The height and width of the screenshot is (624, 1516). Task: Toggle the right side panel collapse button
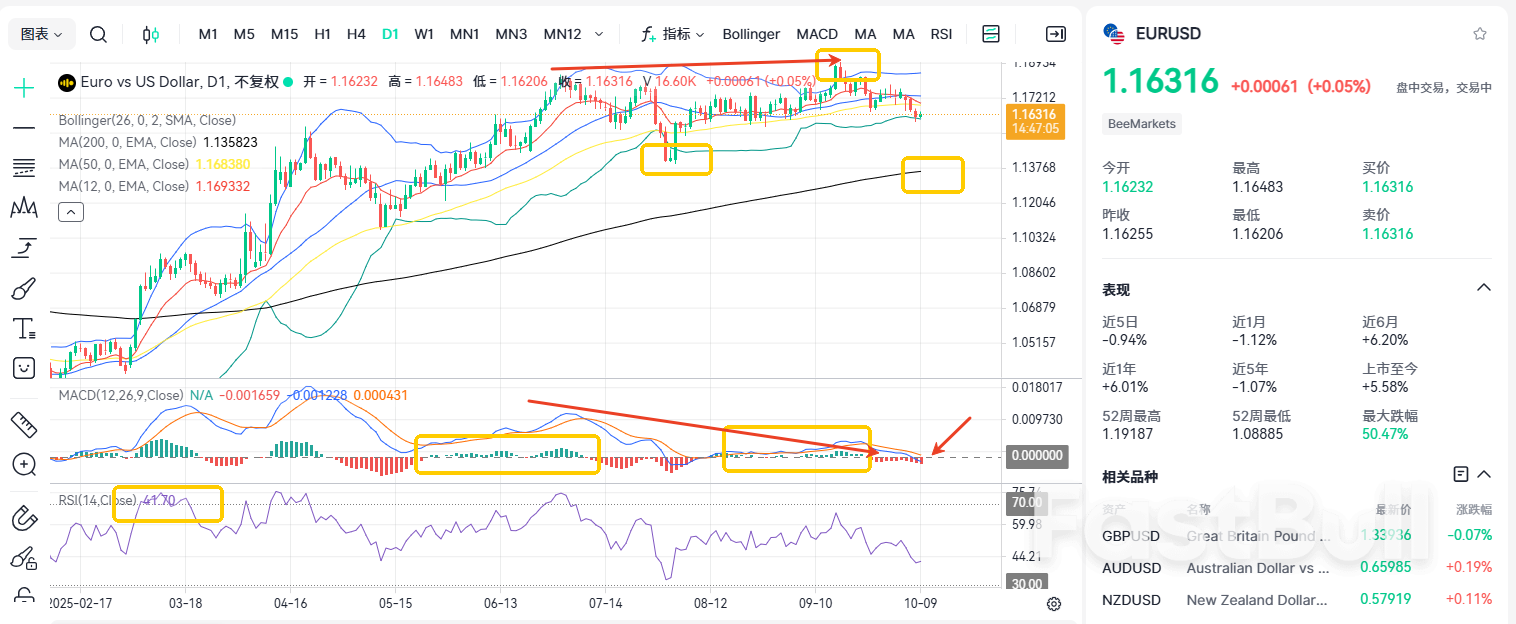tap(1055, 34)
